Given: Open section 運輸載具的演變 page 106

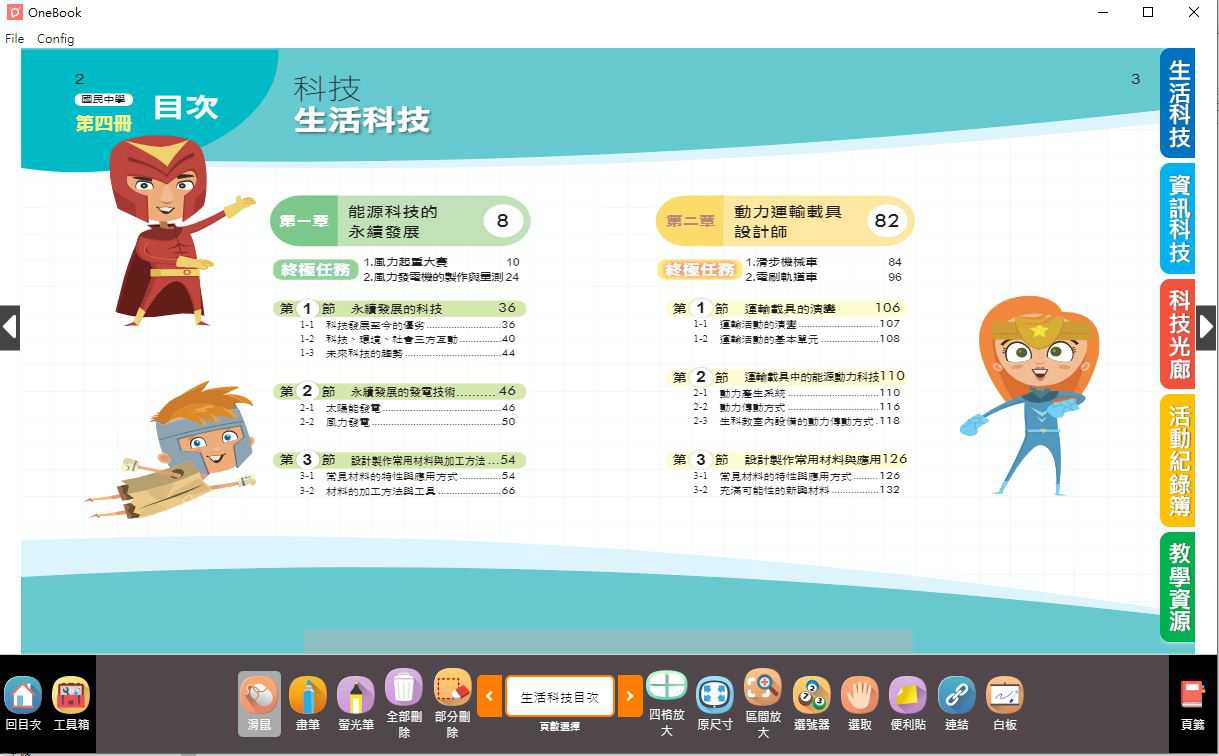Looking at the screenshot, I should click(786, 308).
